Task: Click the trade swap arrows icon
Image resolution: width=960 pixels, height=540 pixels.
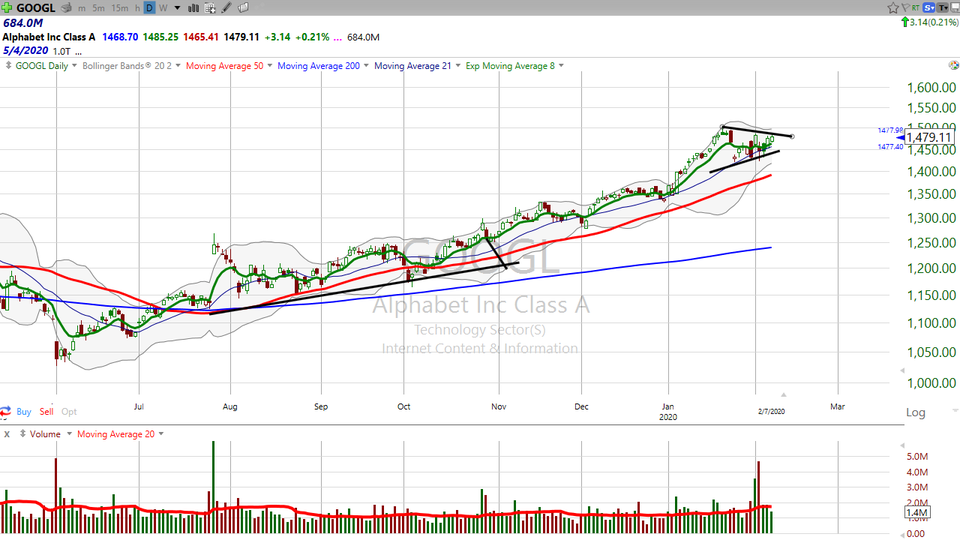Action: click(x=6, y=411)
